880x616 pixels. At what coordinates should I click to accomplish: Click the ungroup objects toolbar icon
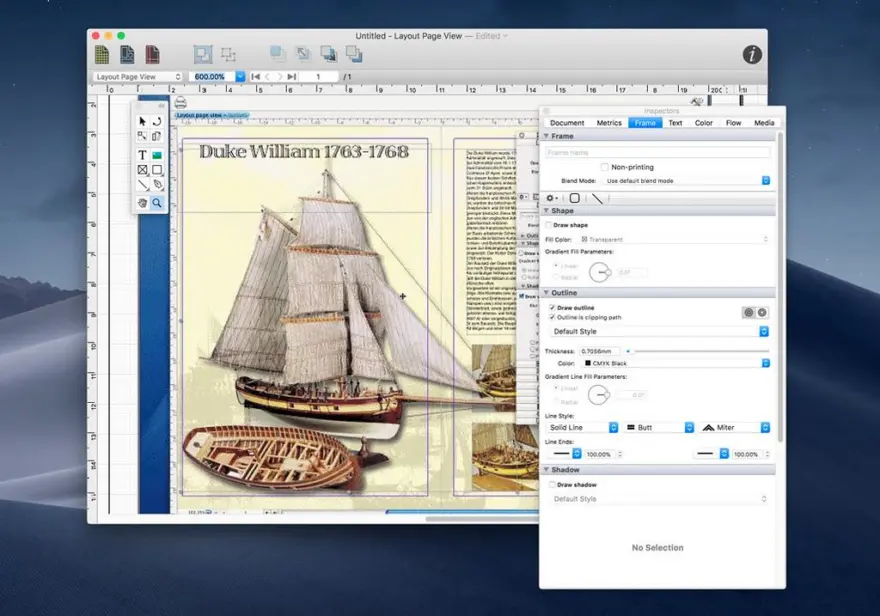[x=228, y=54]
